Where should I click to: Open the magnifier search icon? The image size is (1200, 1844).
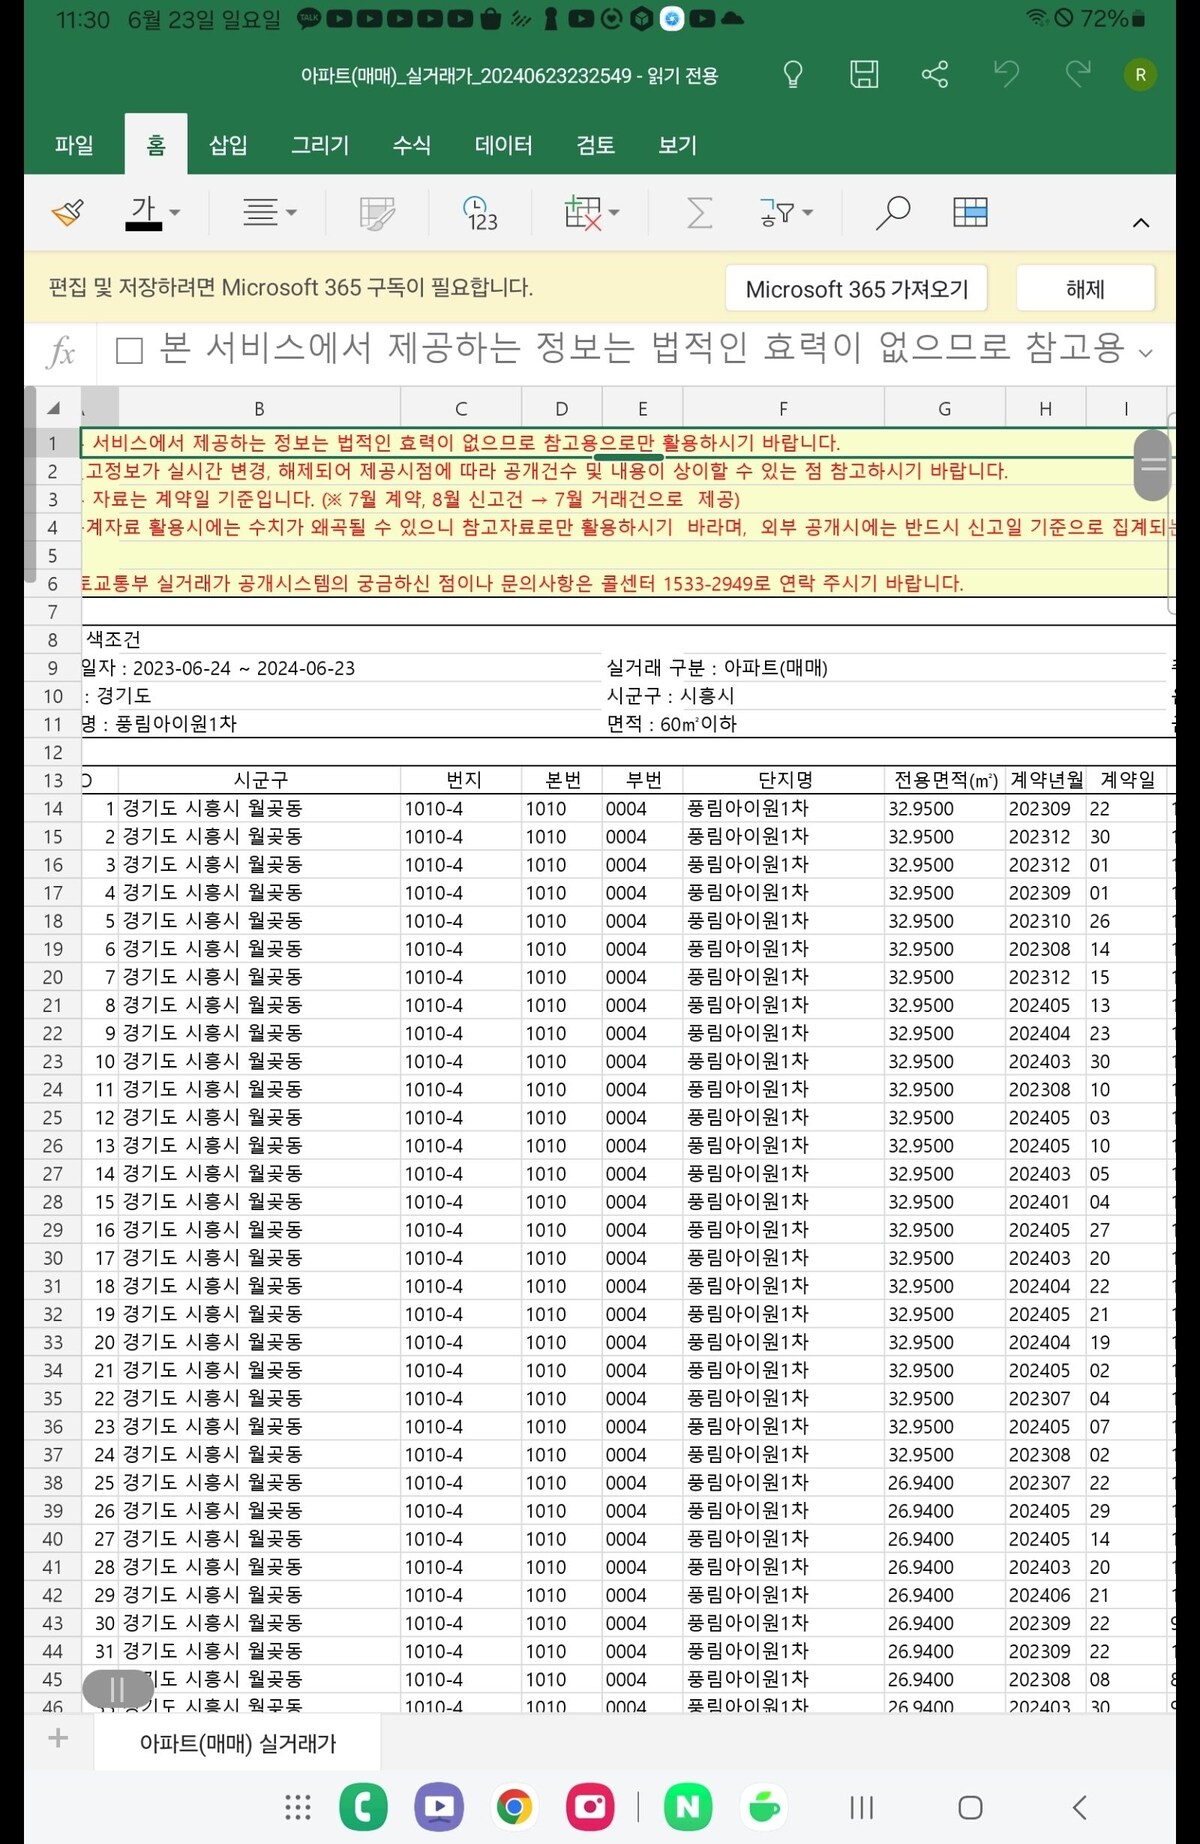[x=892, y=213]
